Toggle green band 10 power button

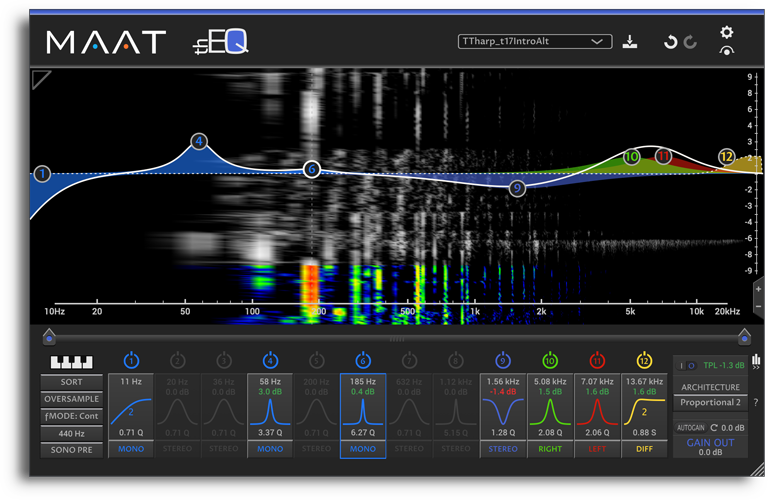pos(550,360)
